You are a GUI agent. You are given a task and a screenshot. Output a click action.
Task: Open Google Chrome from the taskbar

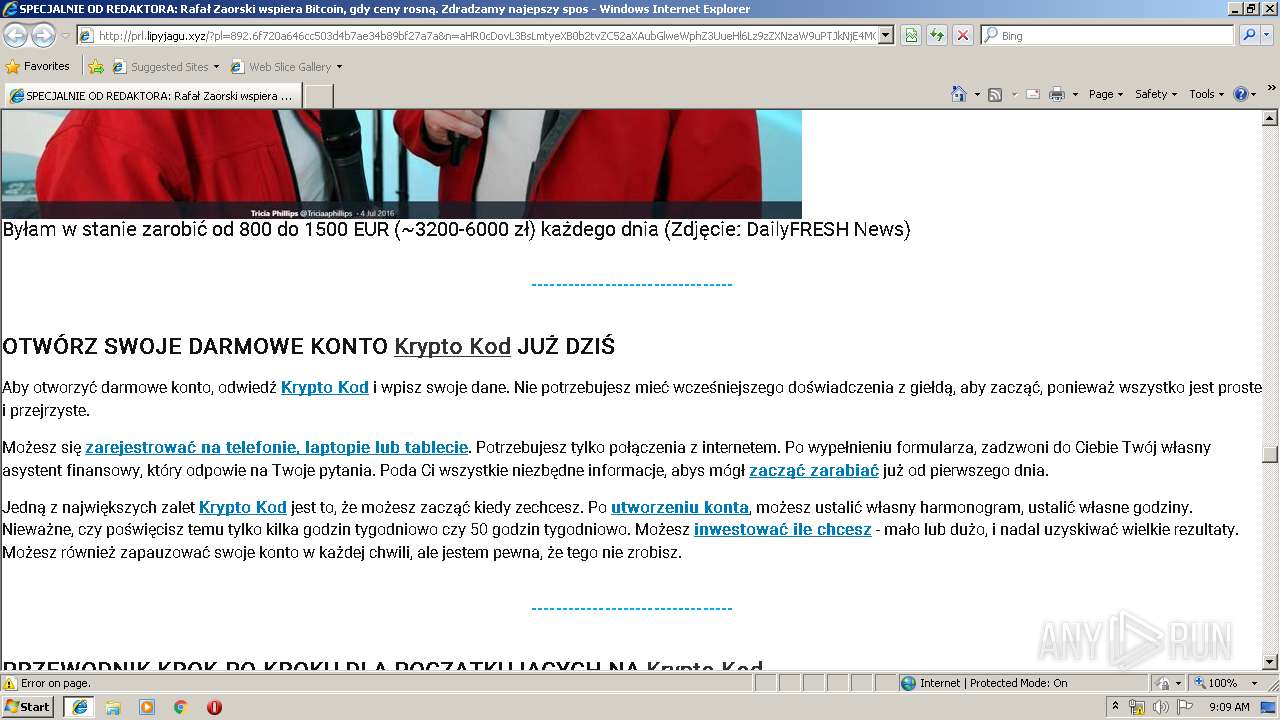coord(181,707)
